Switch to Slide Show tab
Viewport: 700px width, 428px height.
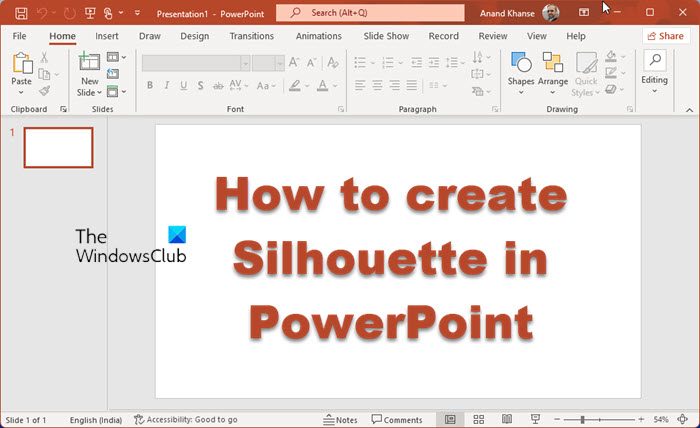click(386, 36)
